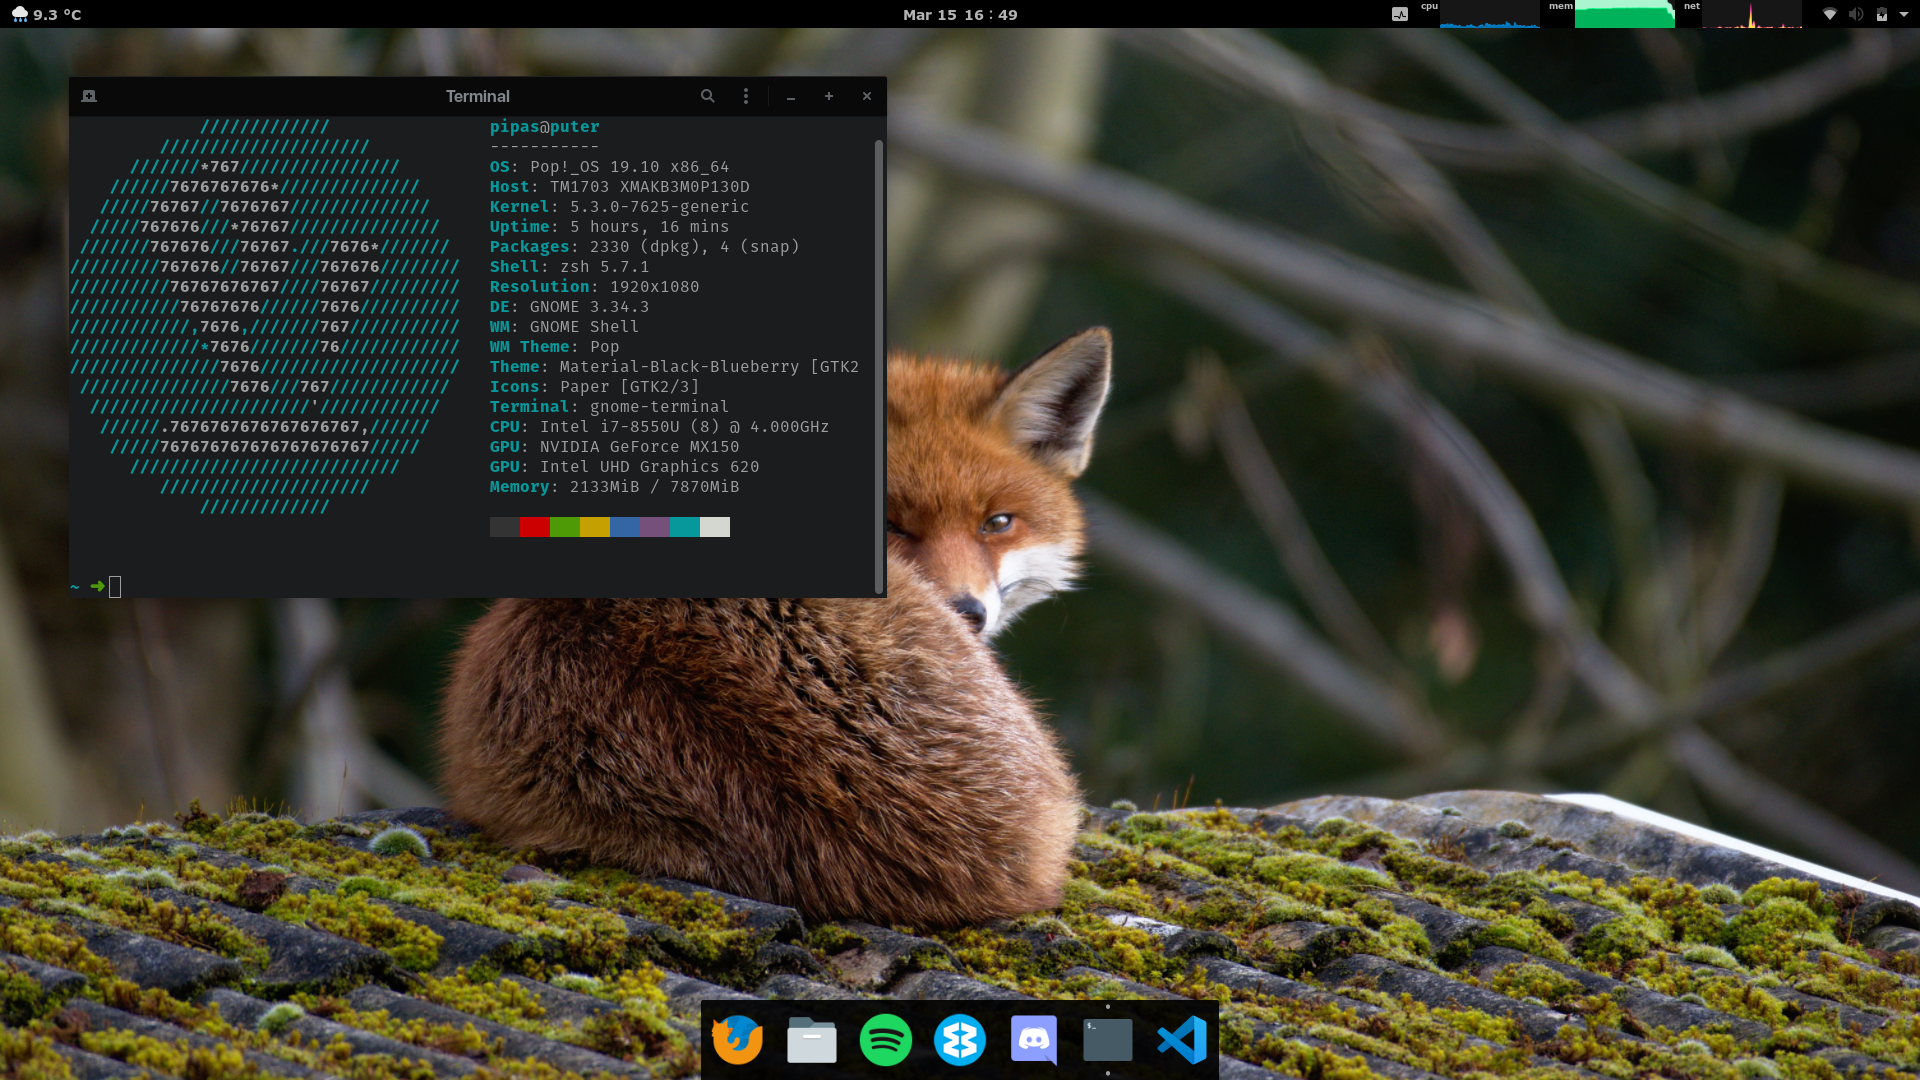This screenshot has height=1080, width=1920.
Task: Open the calendar from Mar 15 clock
Action: coord(960,14)
